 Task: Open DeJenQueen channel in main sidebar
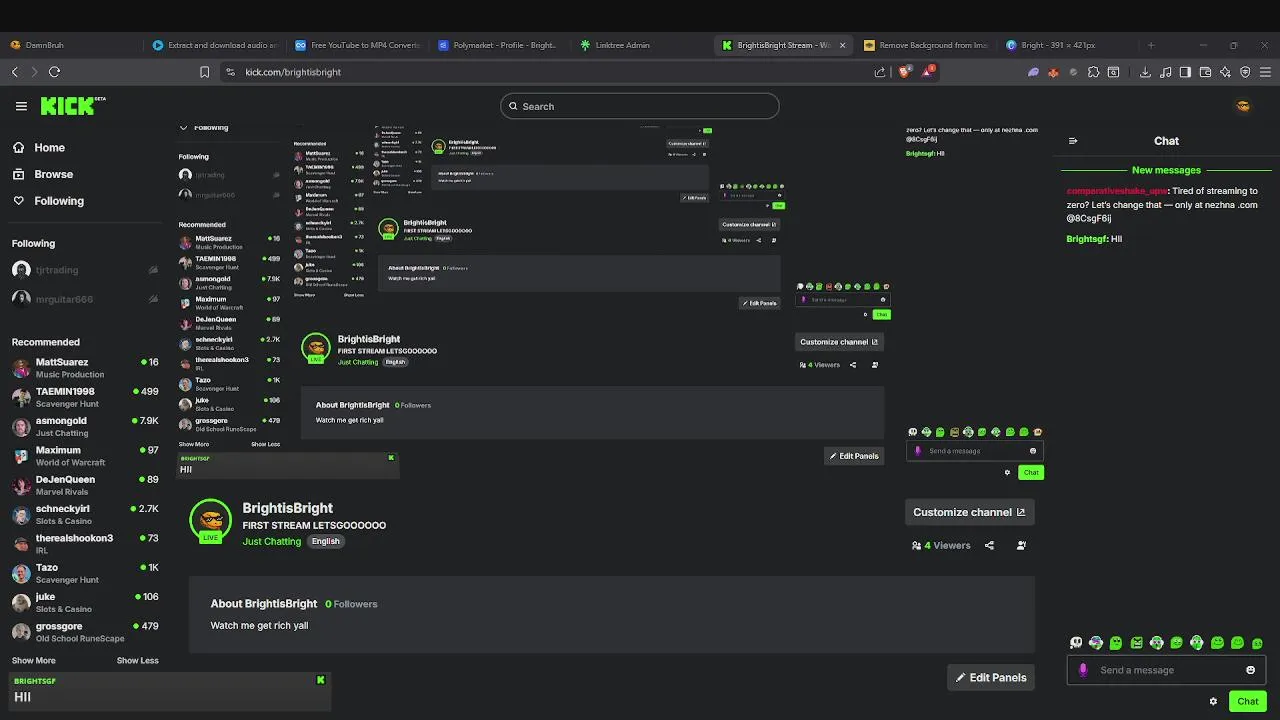click(85, 485)
